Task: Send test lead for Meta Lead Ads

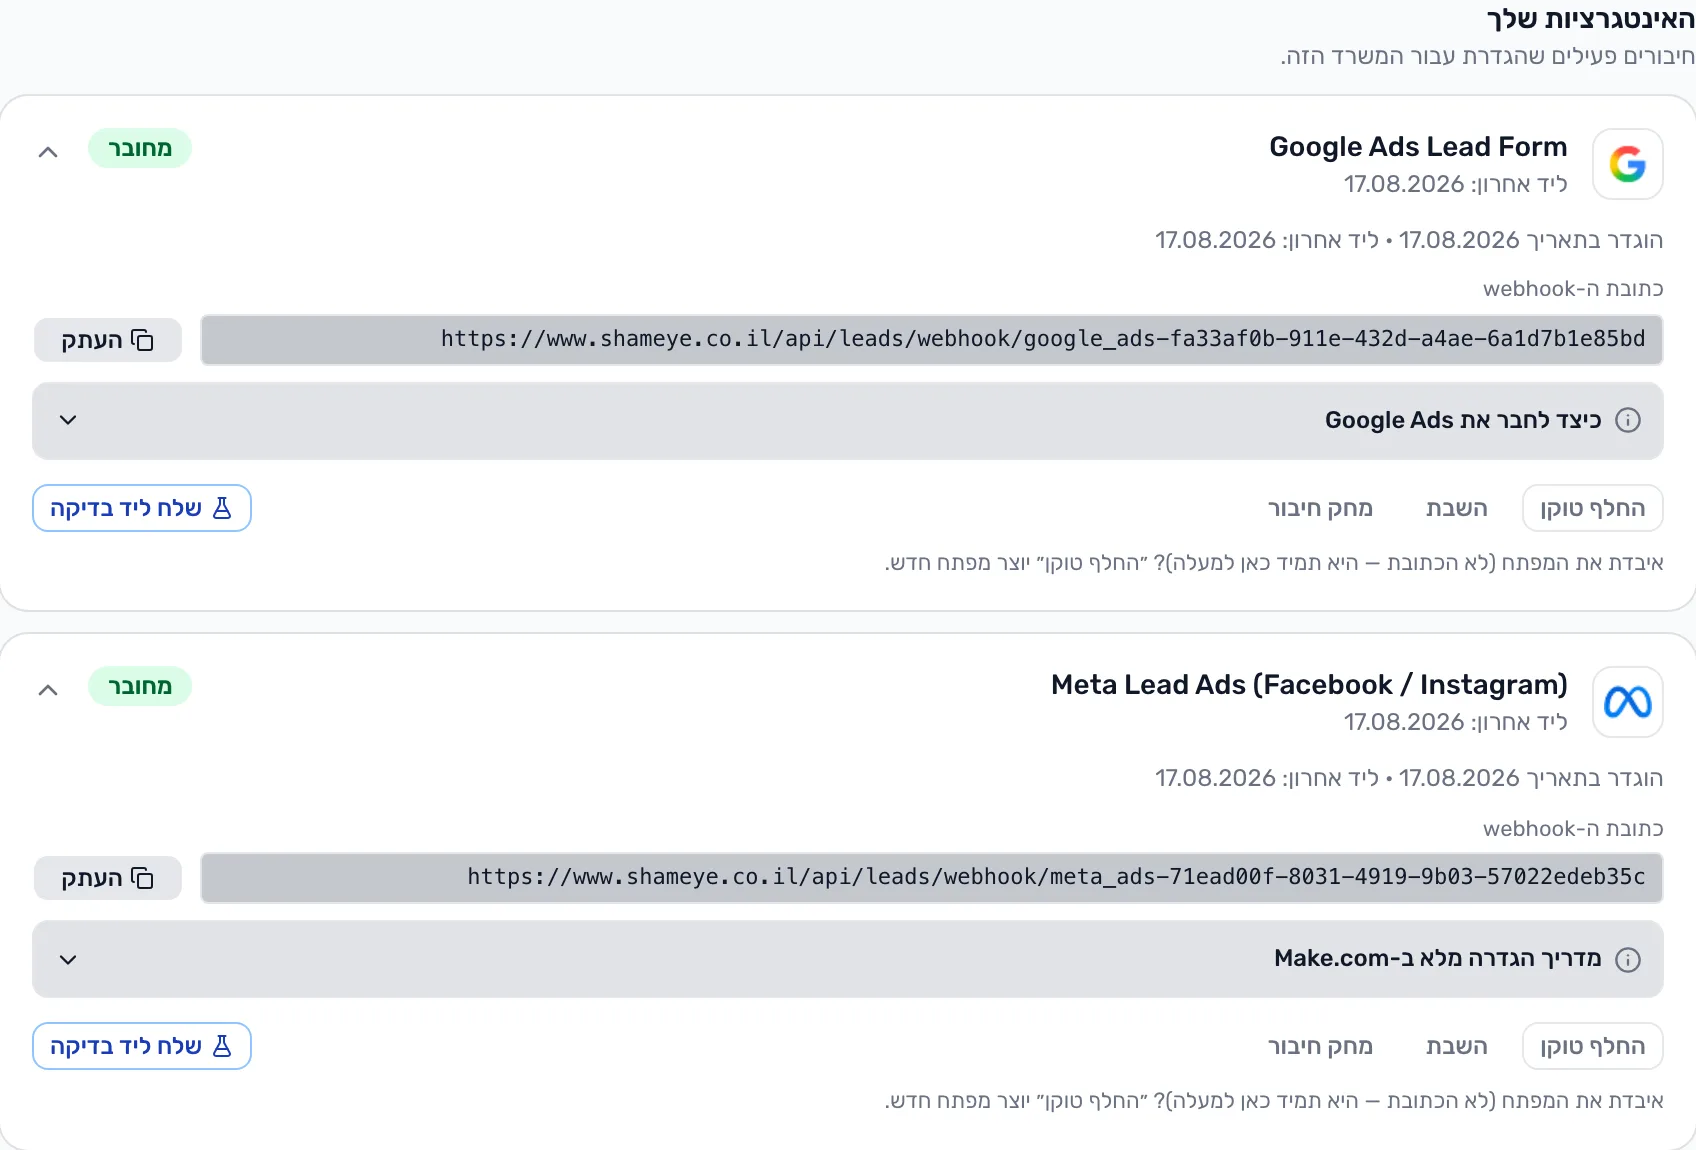Action: (142, 1046)
